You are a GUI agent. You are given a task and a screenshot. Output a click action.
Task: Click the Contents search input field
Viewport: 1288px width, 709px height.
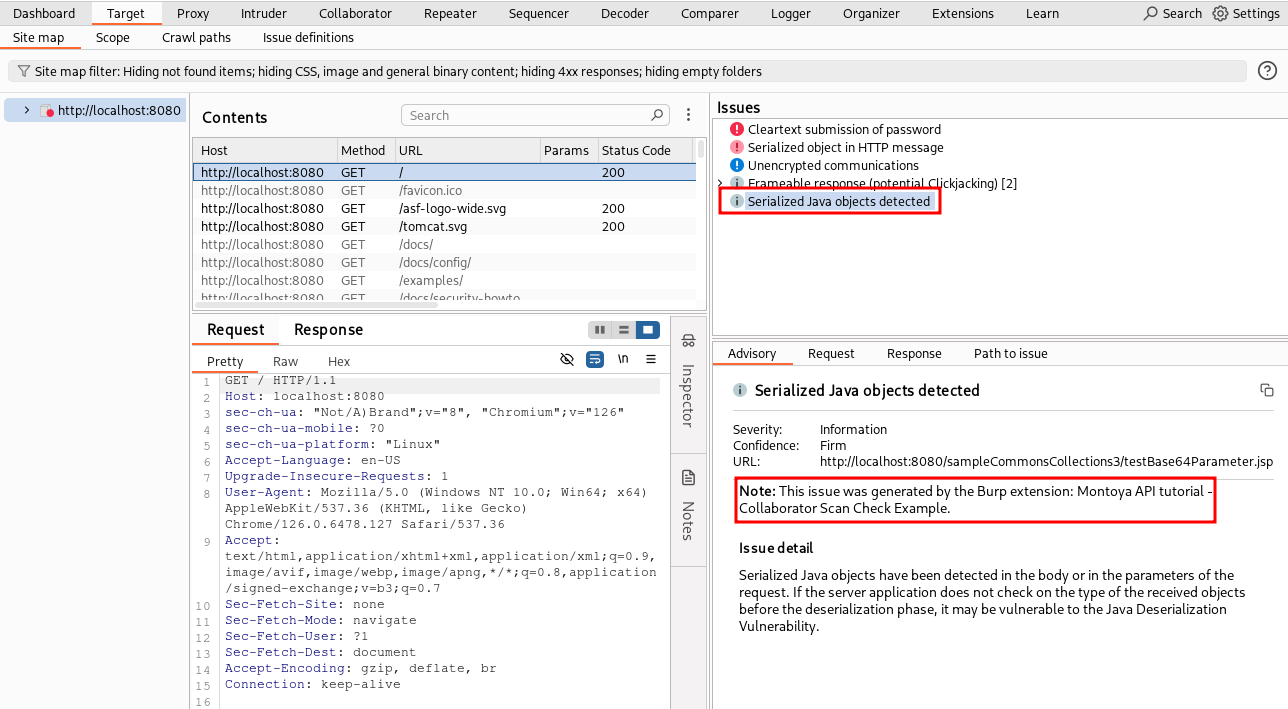point(525,115)
